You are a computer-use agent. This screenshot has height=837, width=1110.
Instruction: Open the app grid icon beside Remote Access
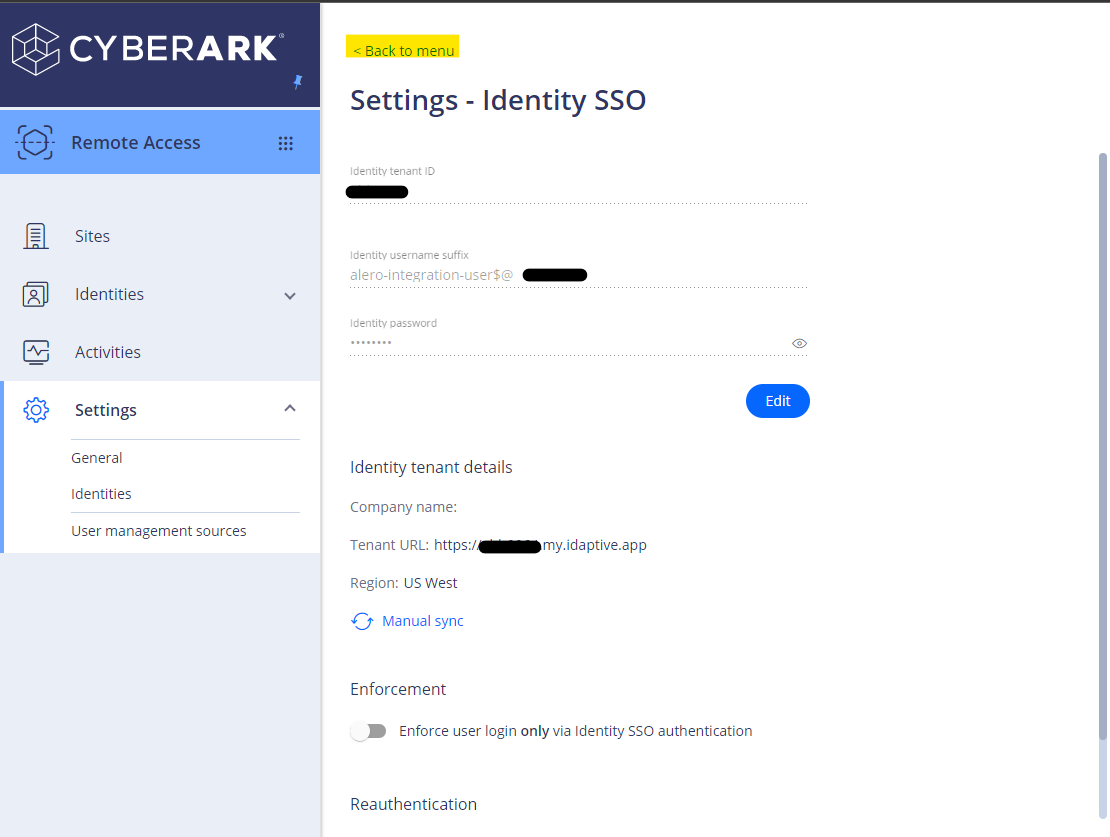(286, 142)
